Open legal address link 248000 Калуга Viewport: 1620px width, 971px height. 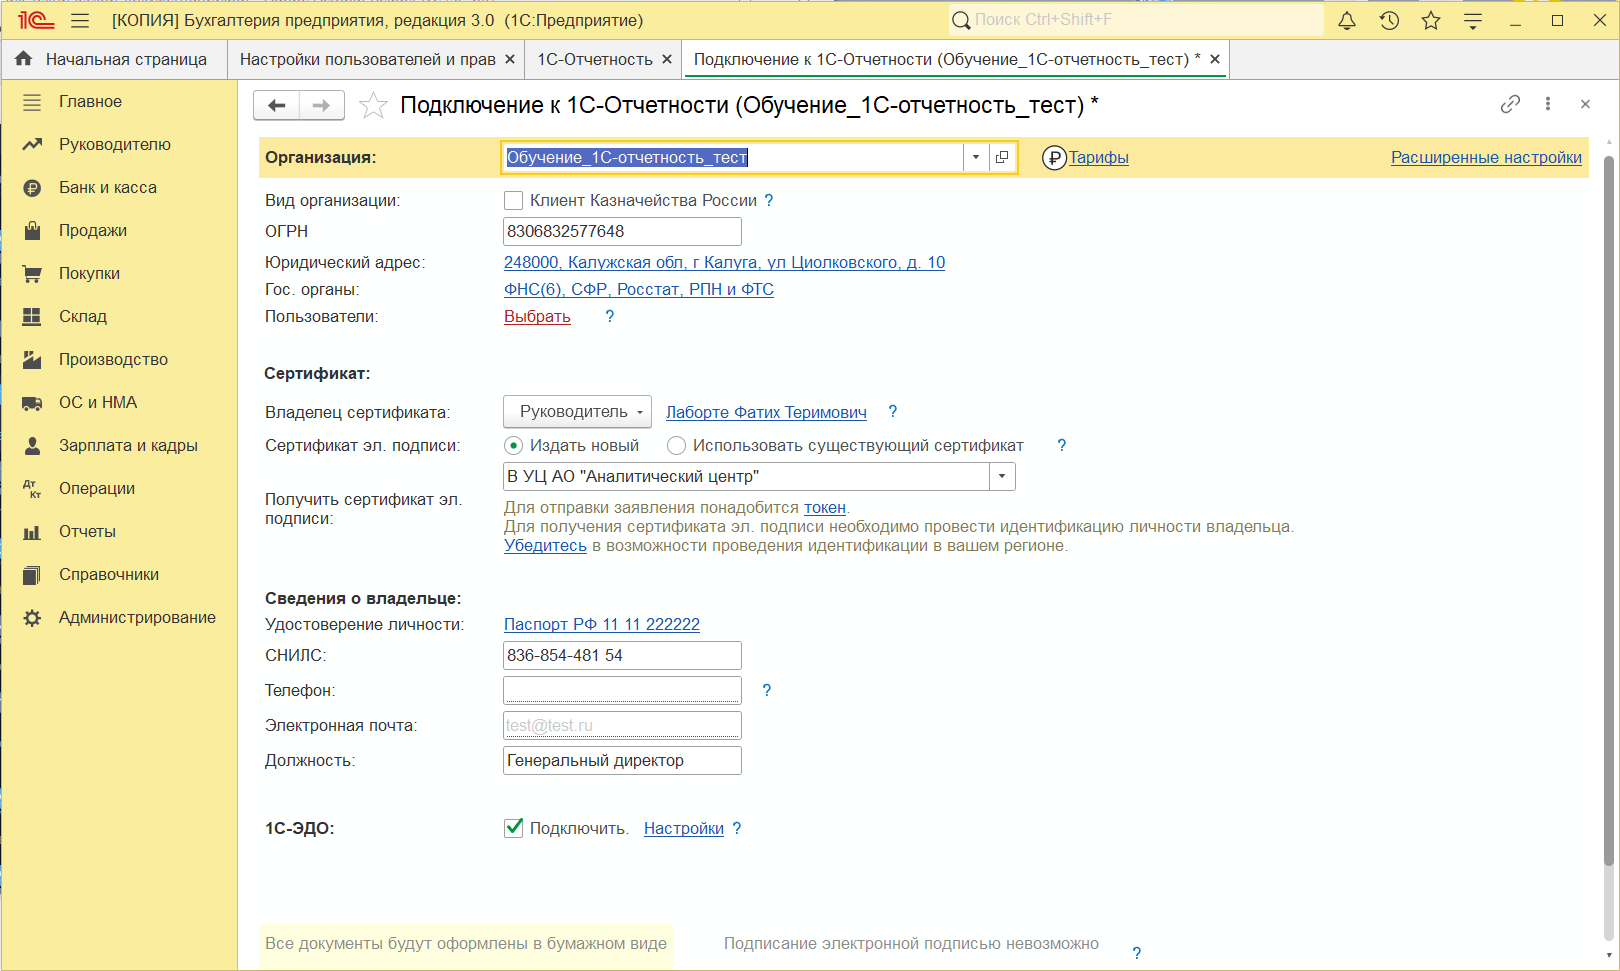click(x=724, y=262)
